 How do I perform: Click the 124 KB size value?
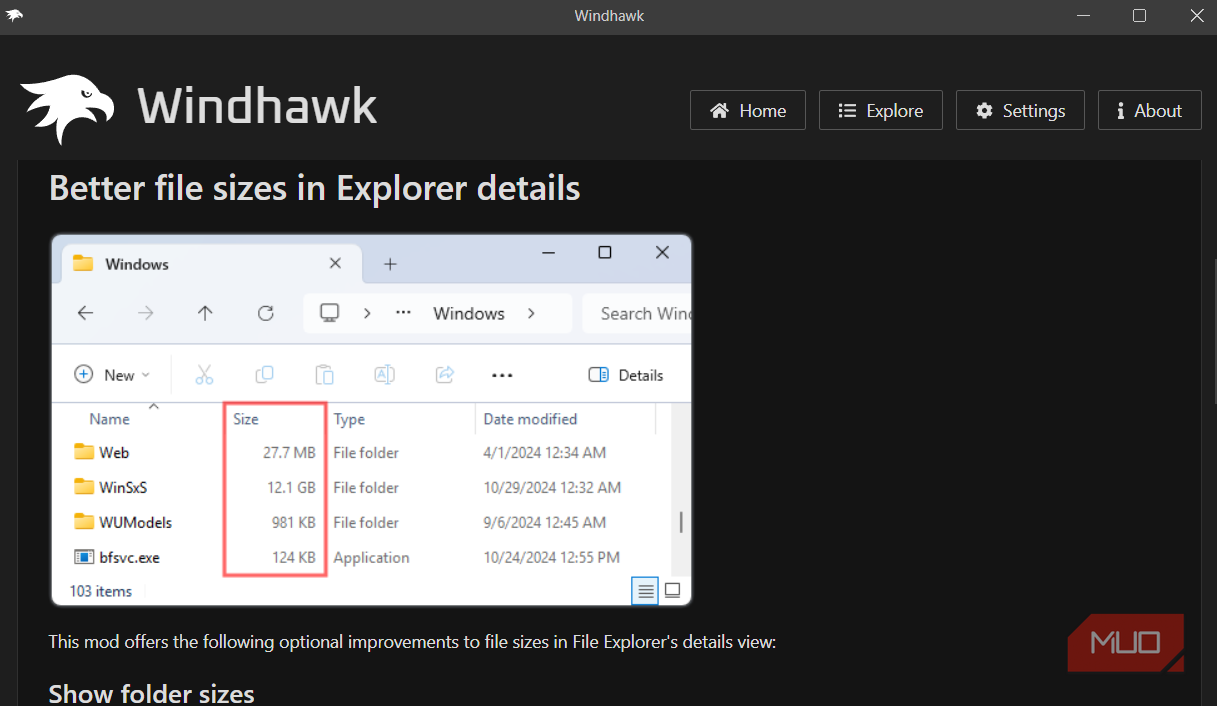coord(294,557)
